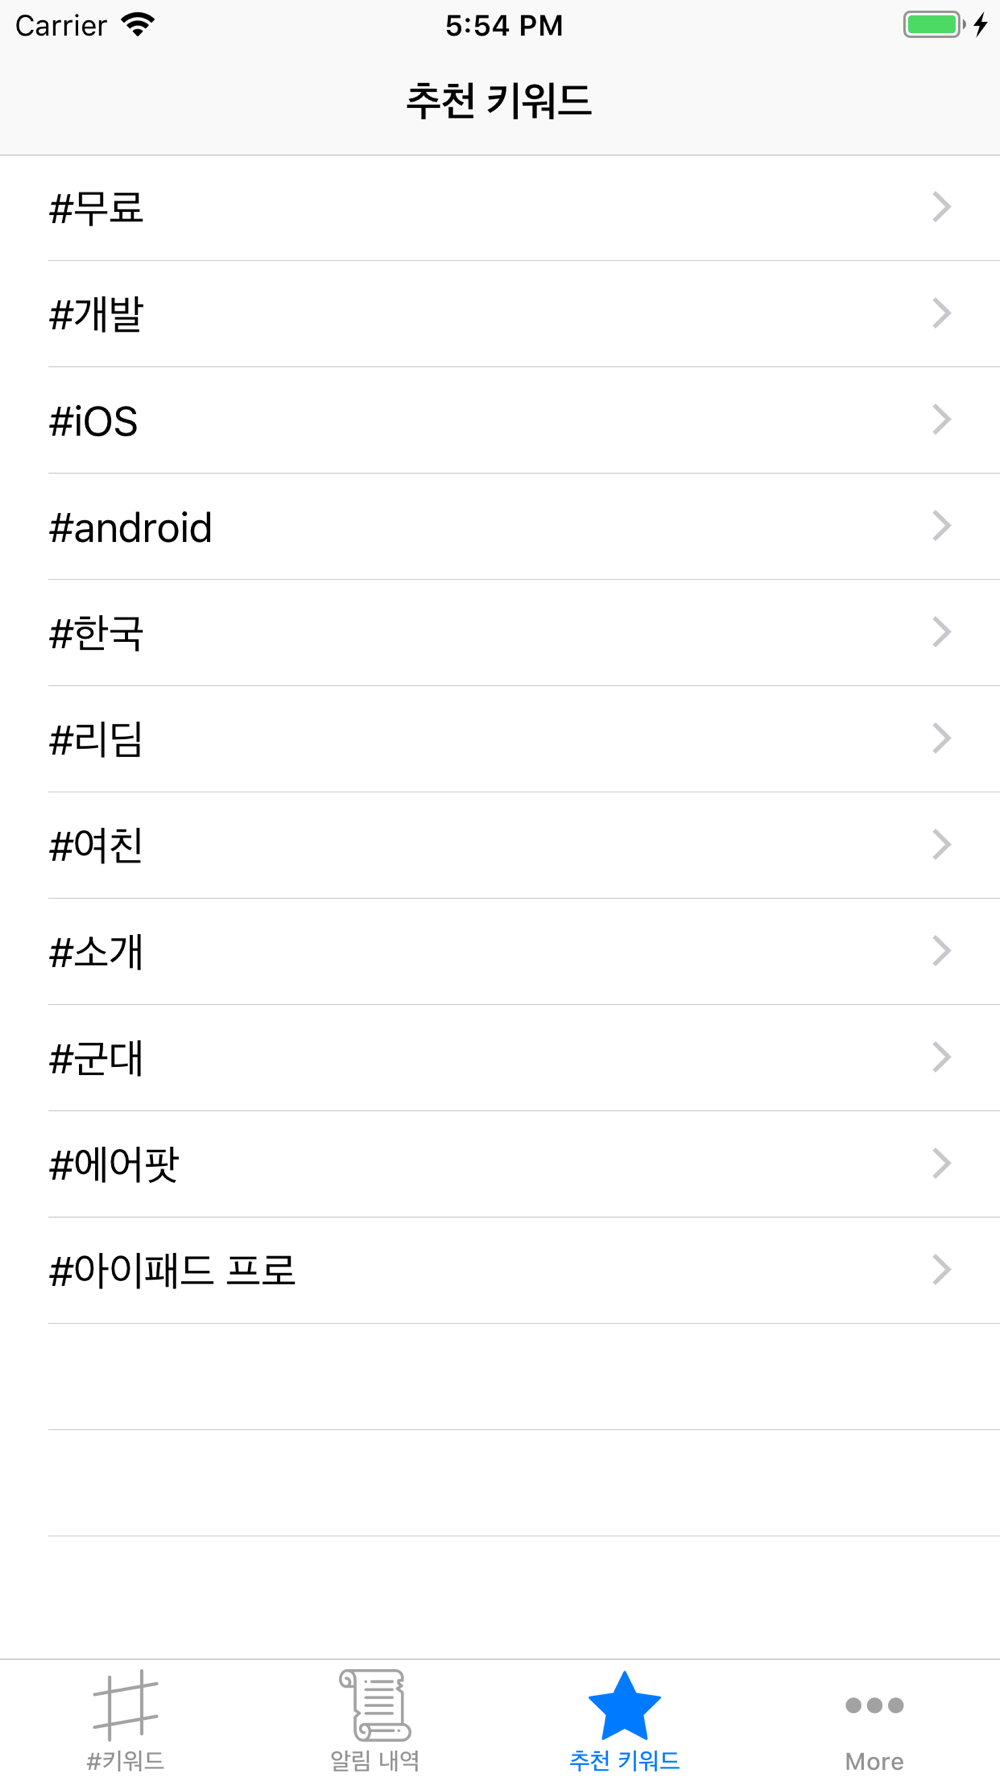Tap the chevron beside #에어팟
The height and width of the screenshot is (1778, 1000).
coord(941,1163)
